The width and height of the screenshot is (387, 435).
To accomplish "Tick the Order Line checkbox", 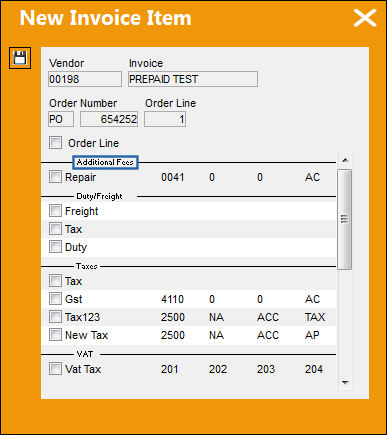I will click(55, 143).
